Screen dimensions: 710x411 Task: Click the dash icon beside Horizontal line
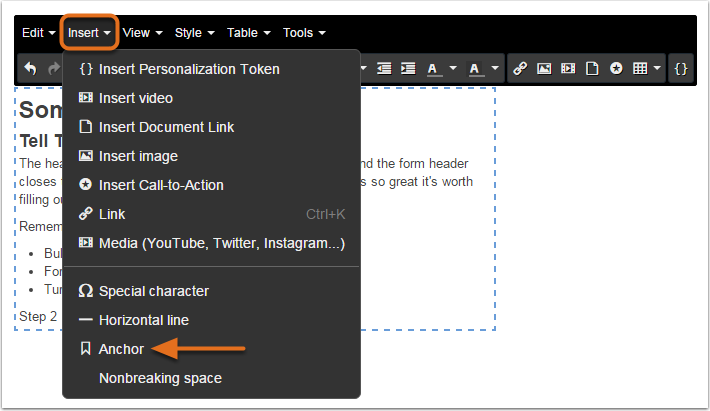pyautogui.click(x=86, y=320)
